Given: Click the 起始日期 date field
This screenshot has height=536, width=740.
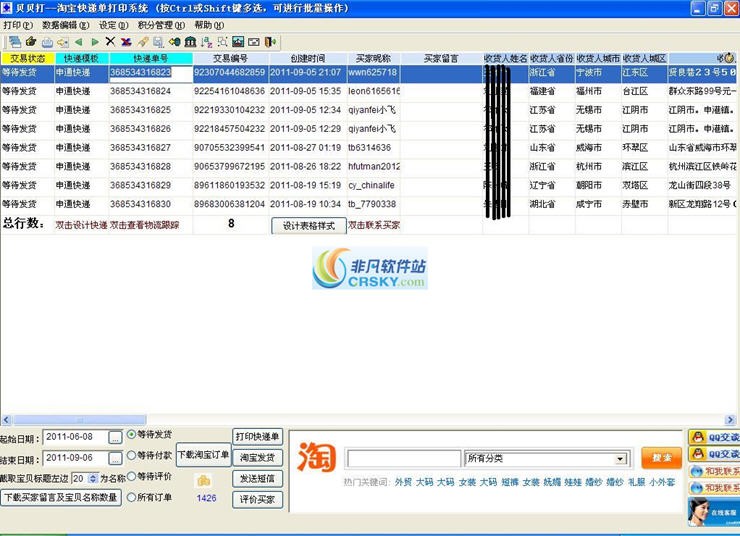Looking at the screenshot, I should click(76, 437).
